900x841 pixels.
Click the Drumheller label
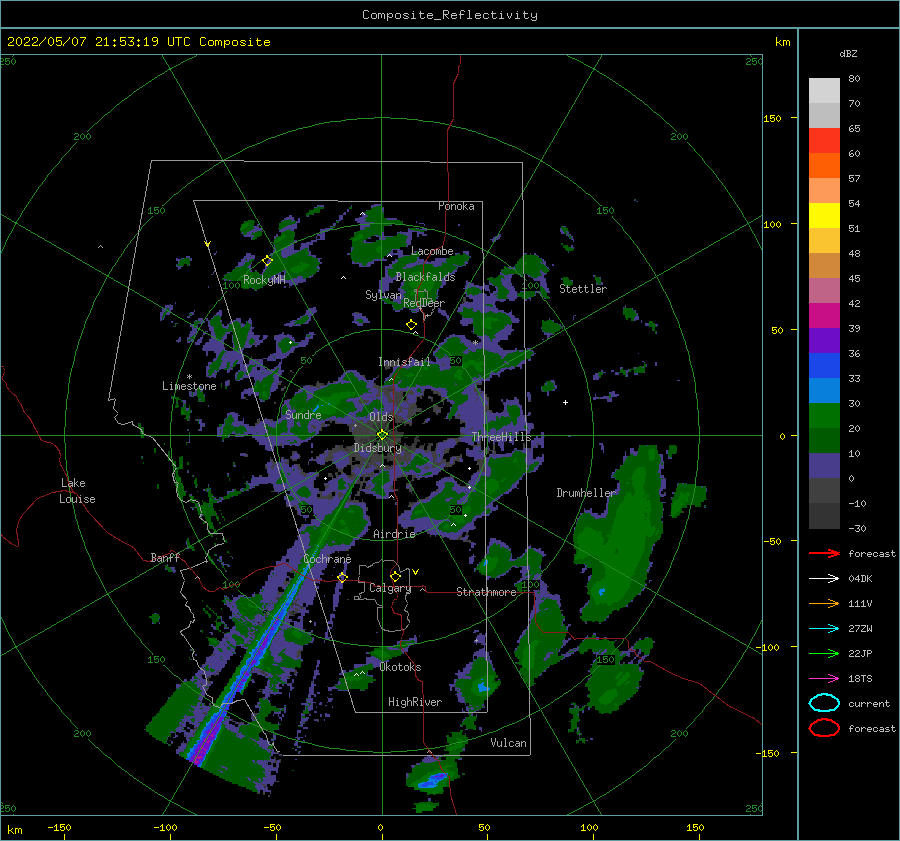coord(586,493)
